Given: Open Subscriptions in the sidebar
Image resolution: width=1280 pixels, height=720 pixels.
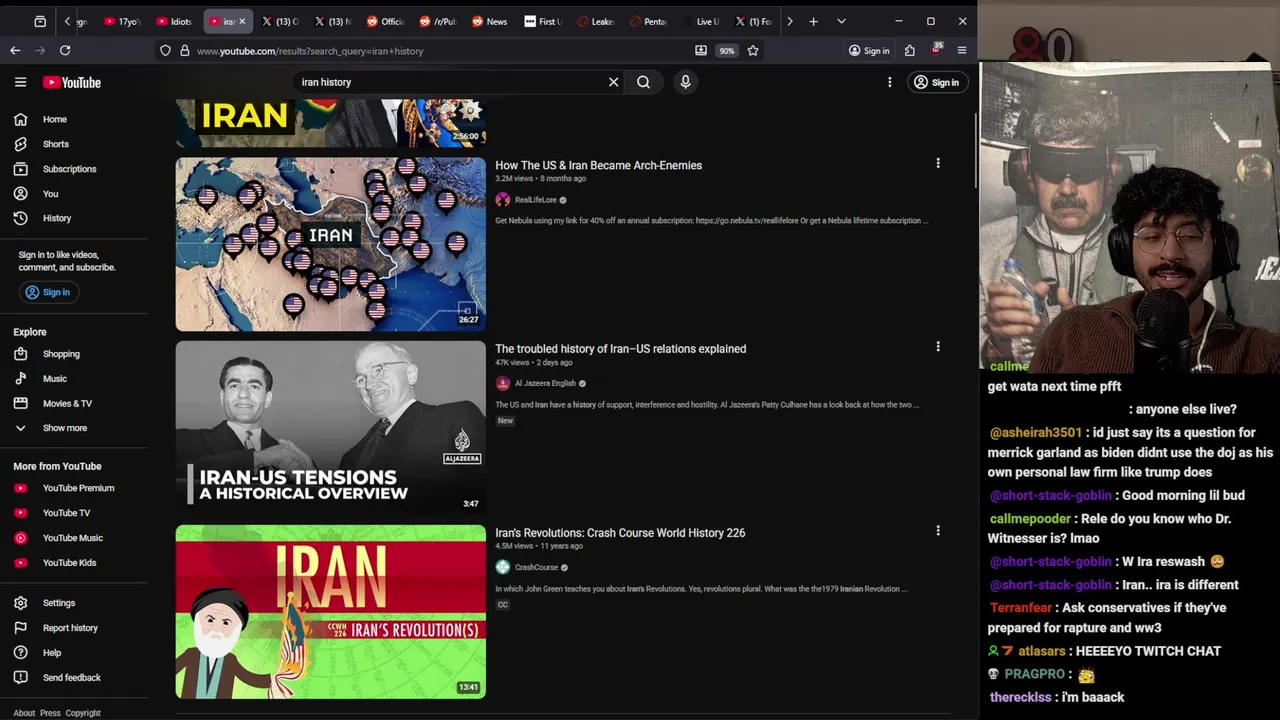Looking at the screenshot, I should pyautogui.click(x=69, y=169).
